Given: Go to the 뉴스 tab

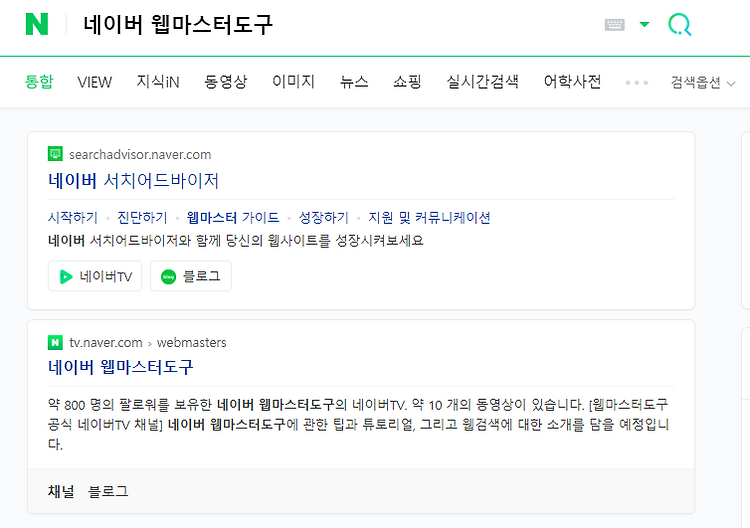Looking at the screenshot, I should (354, 82).
